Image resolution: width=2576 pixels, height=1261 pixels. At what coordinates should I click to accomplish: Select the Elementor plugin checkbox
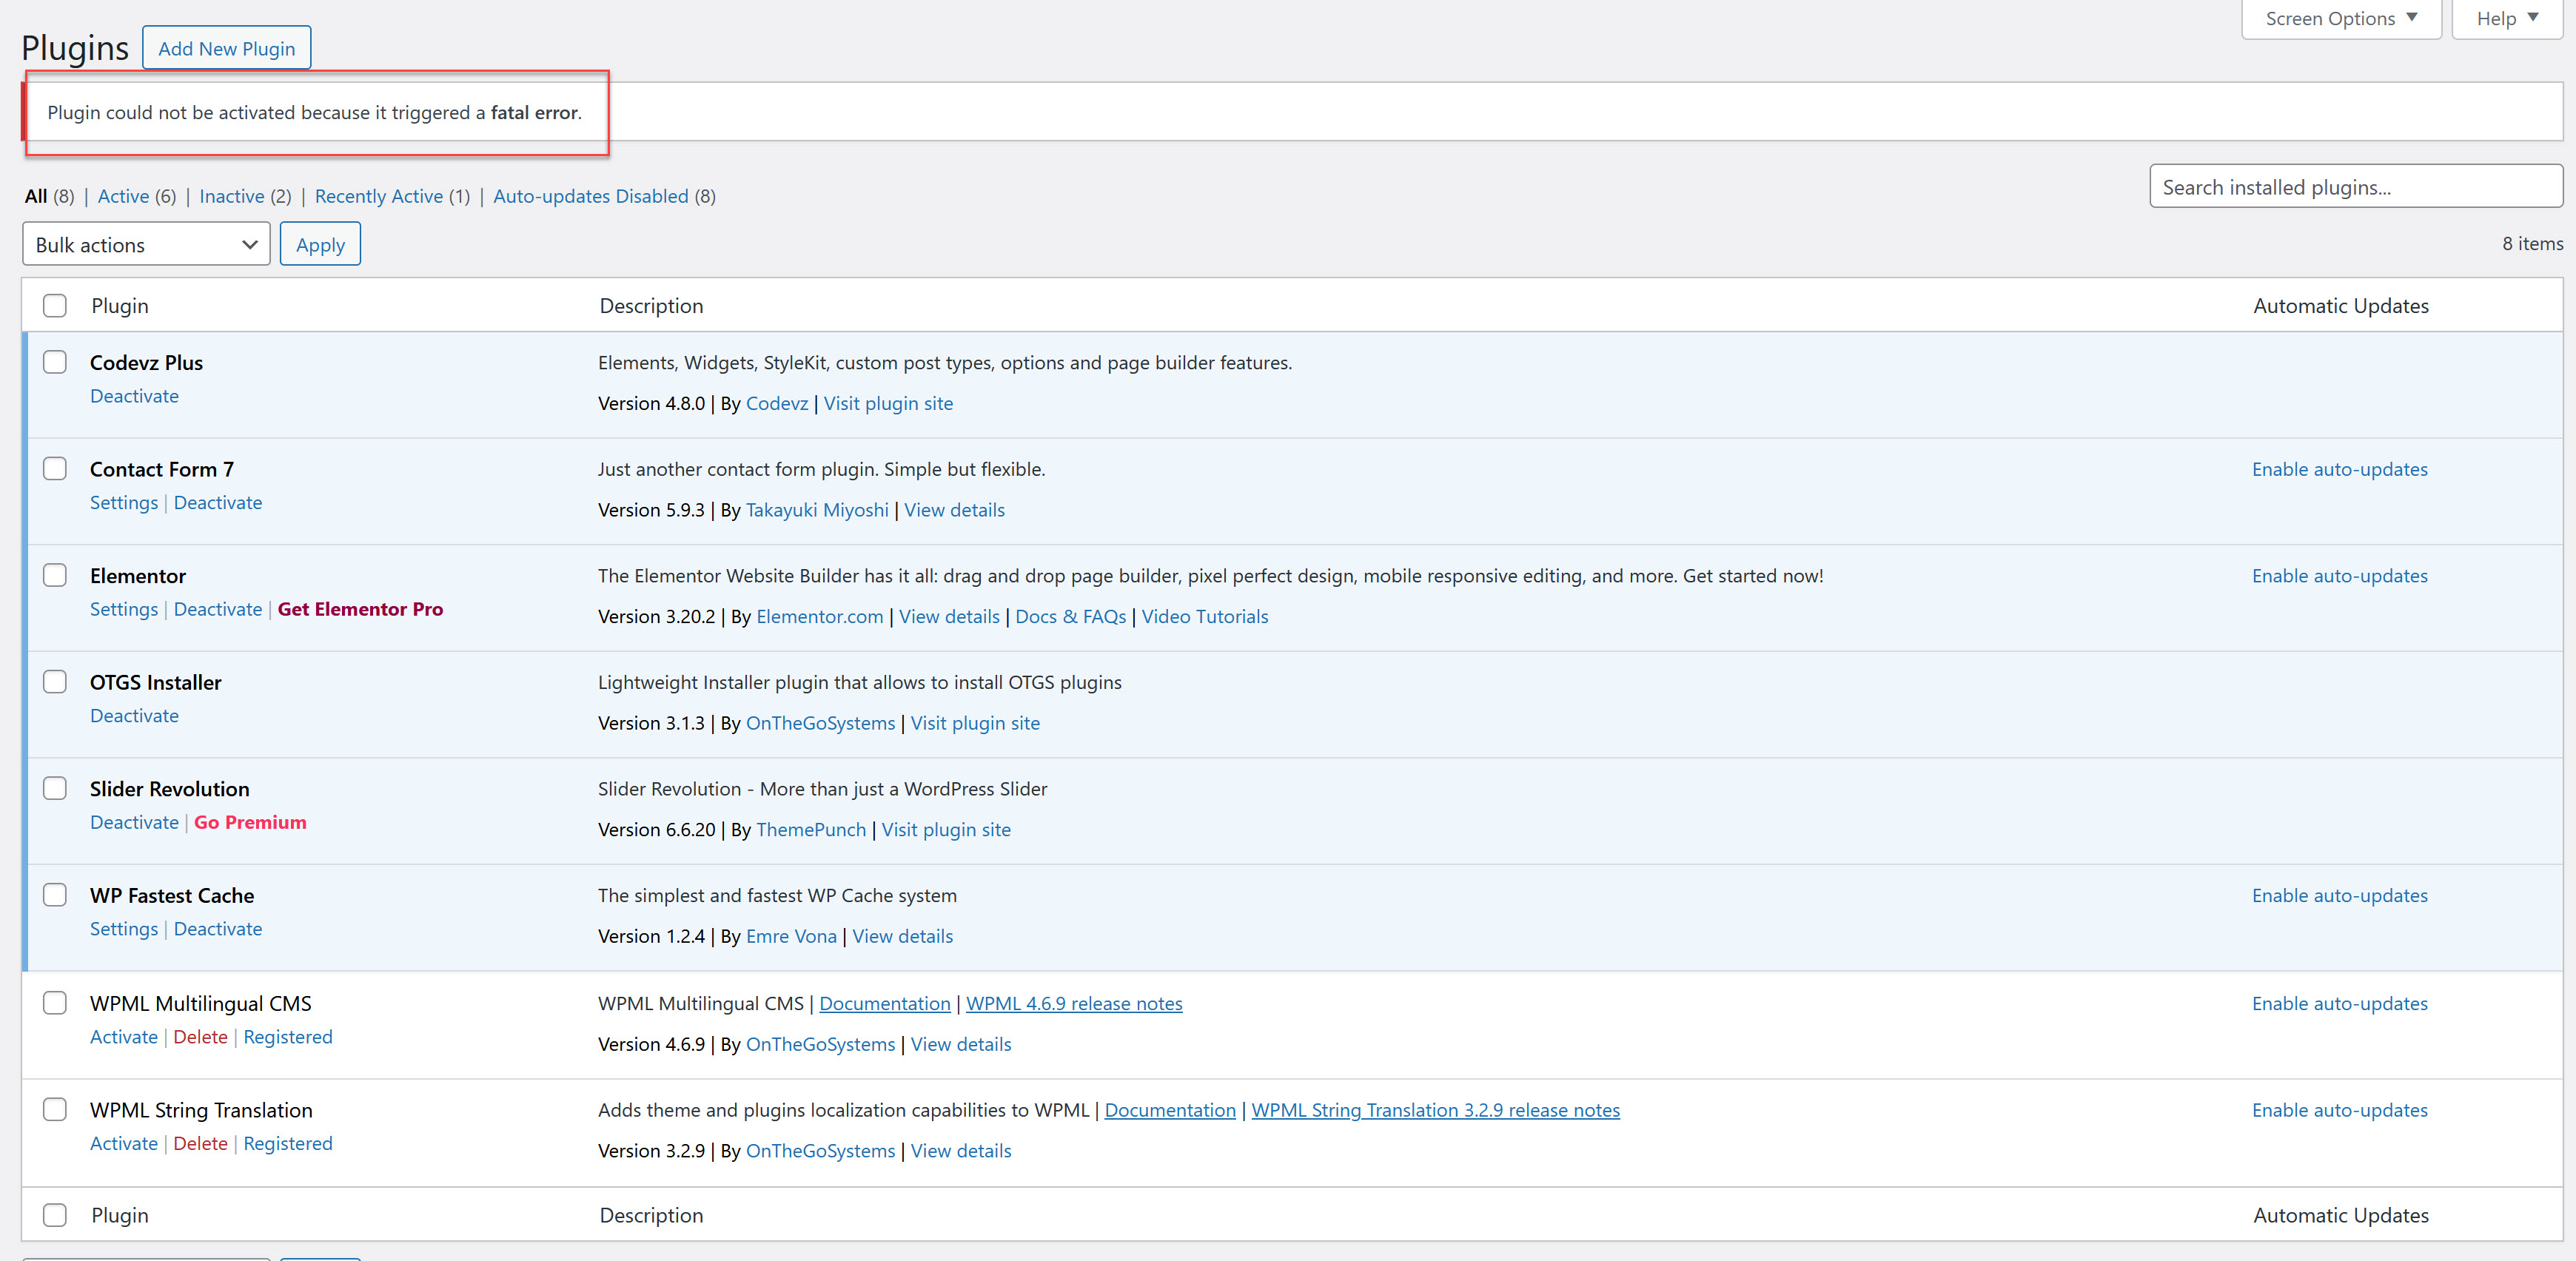tap(55, 575)
